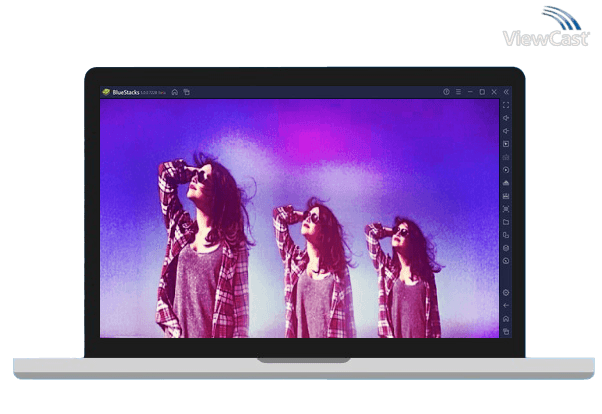Click the hexagonal eco mode icon in the sidebar
The image size is (602, 414).
point(506,248)
